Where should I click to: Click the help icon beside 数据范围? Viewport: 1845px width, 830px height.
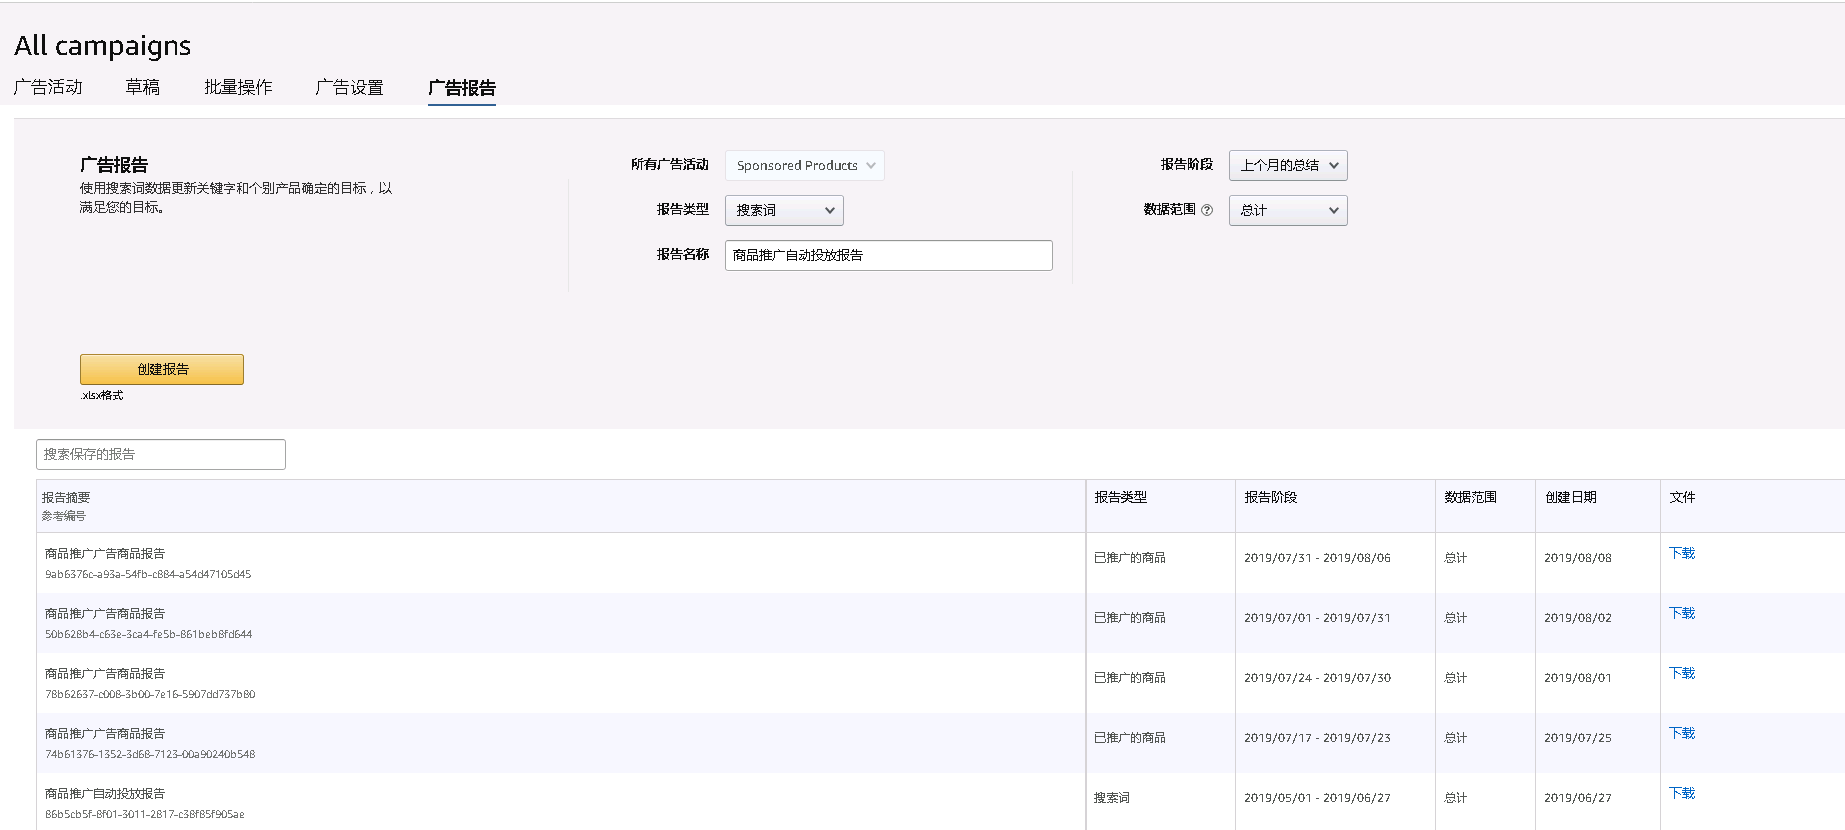click(1207, 210)
